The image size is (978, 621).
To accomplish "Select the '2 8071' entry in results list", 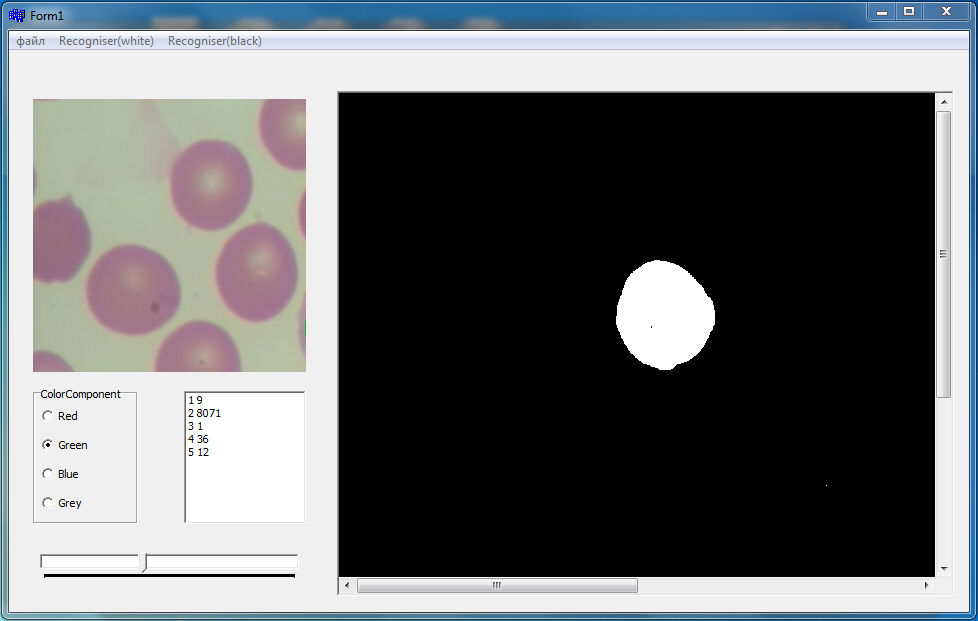I will pyautogui.click(x=205, y=413).
